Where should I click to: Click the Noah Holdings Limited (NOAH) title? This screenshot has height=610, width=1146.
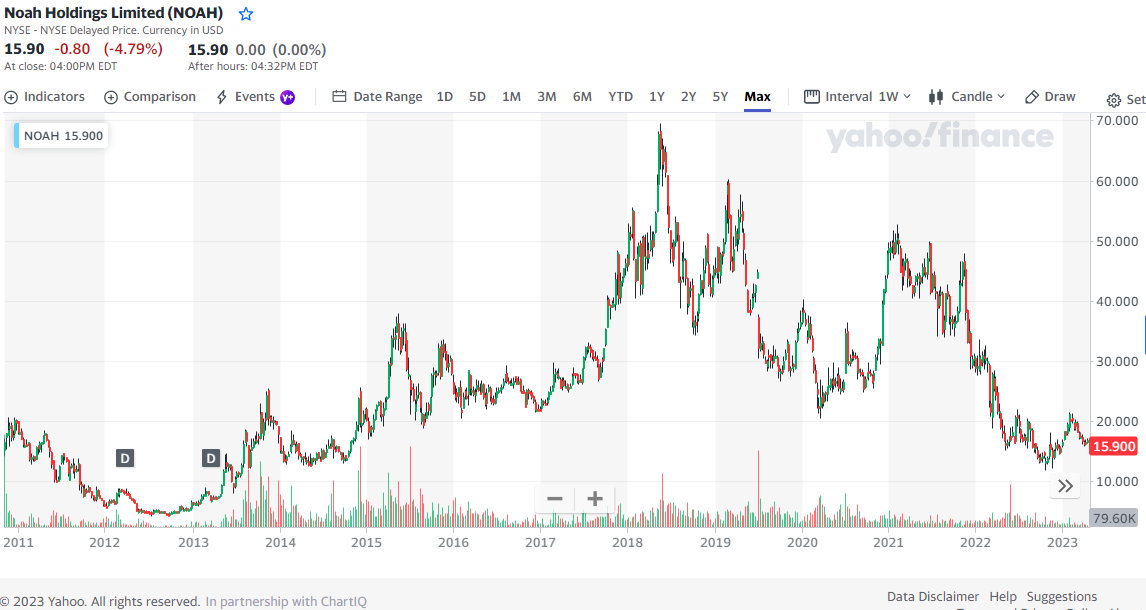(x=113, y=13)
